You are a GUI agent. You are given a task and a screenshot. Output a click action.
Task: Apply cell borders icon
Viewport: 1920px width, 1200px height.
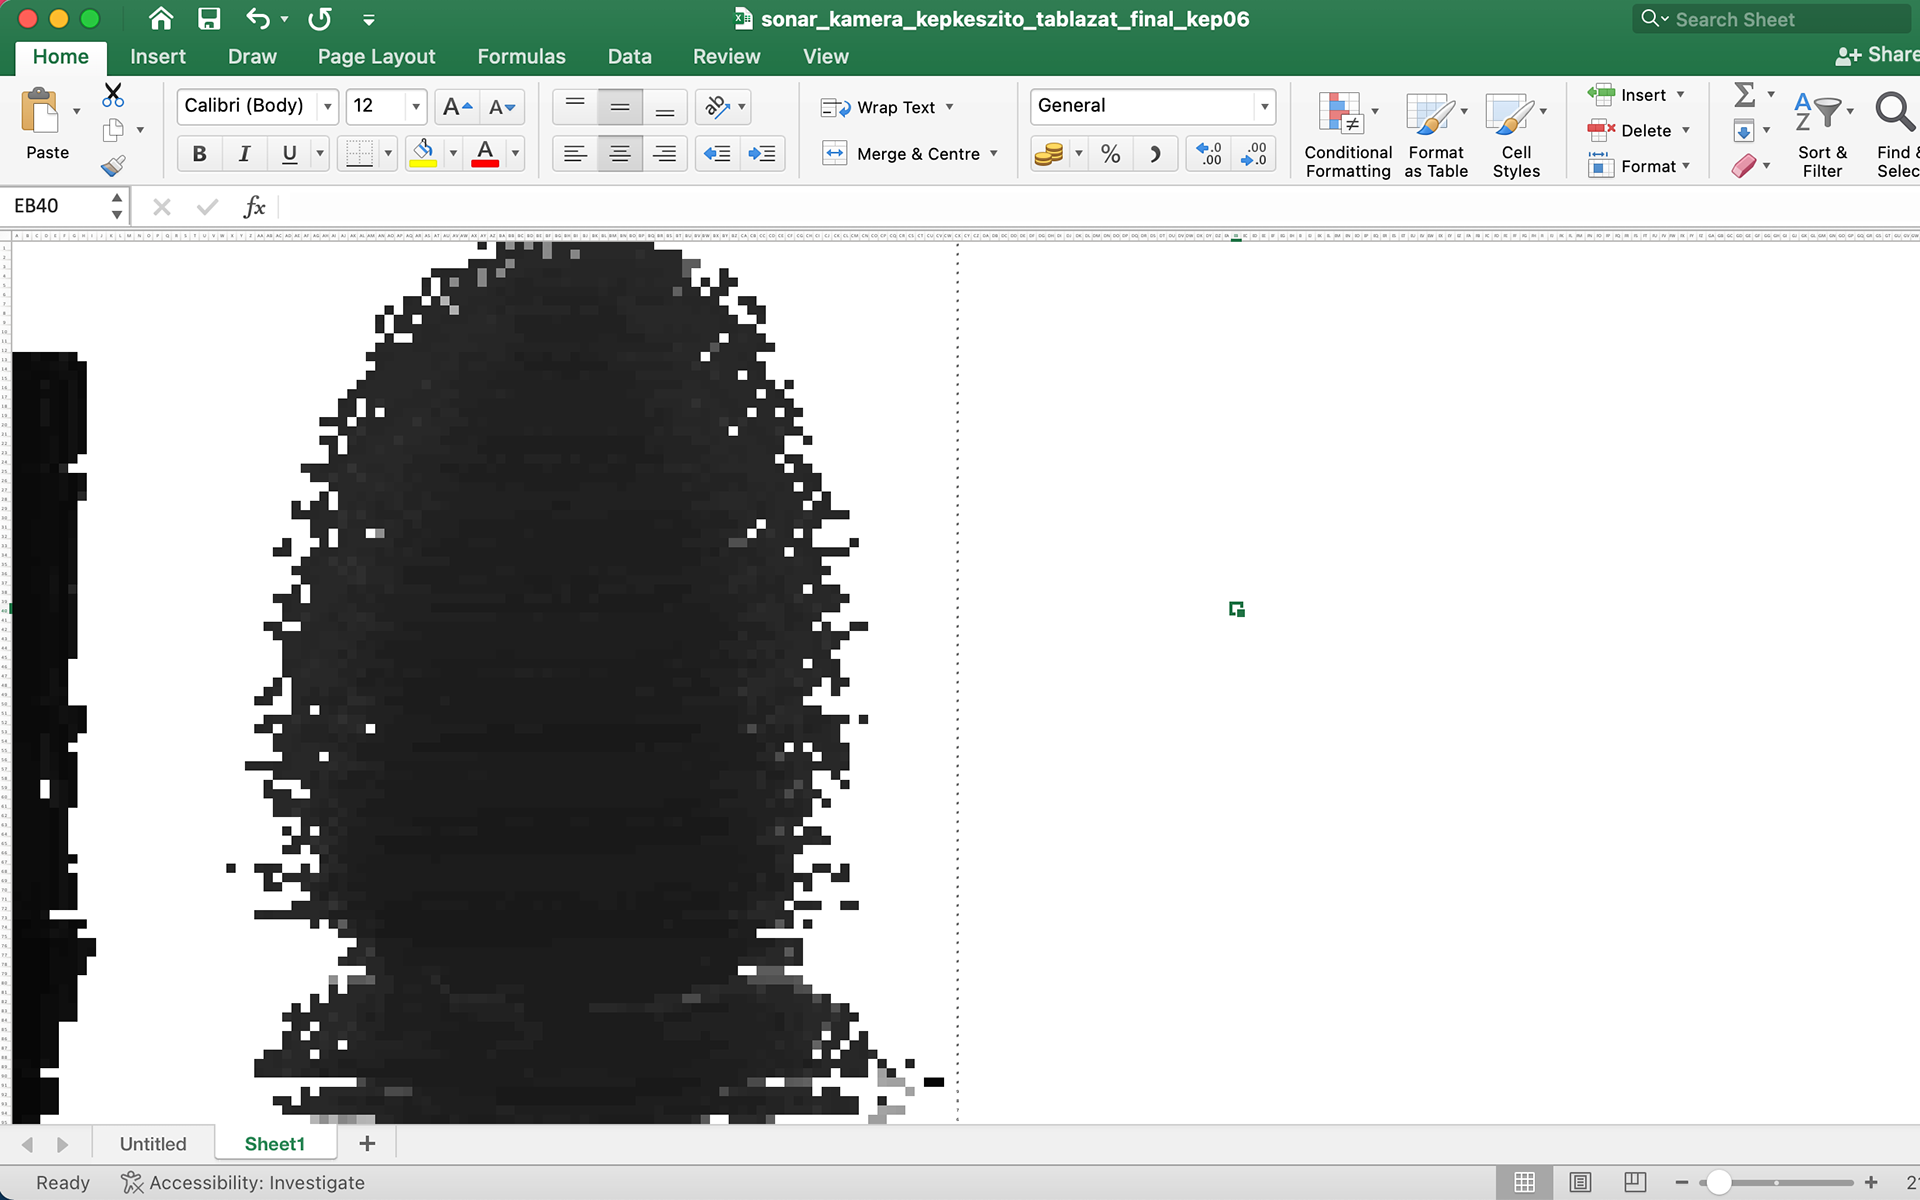pyautogui.click(x=359, y=153)
